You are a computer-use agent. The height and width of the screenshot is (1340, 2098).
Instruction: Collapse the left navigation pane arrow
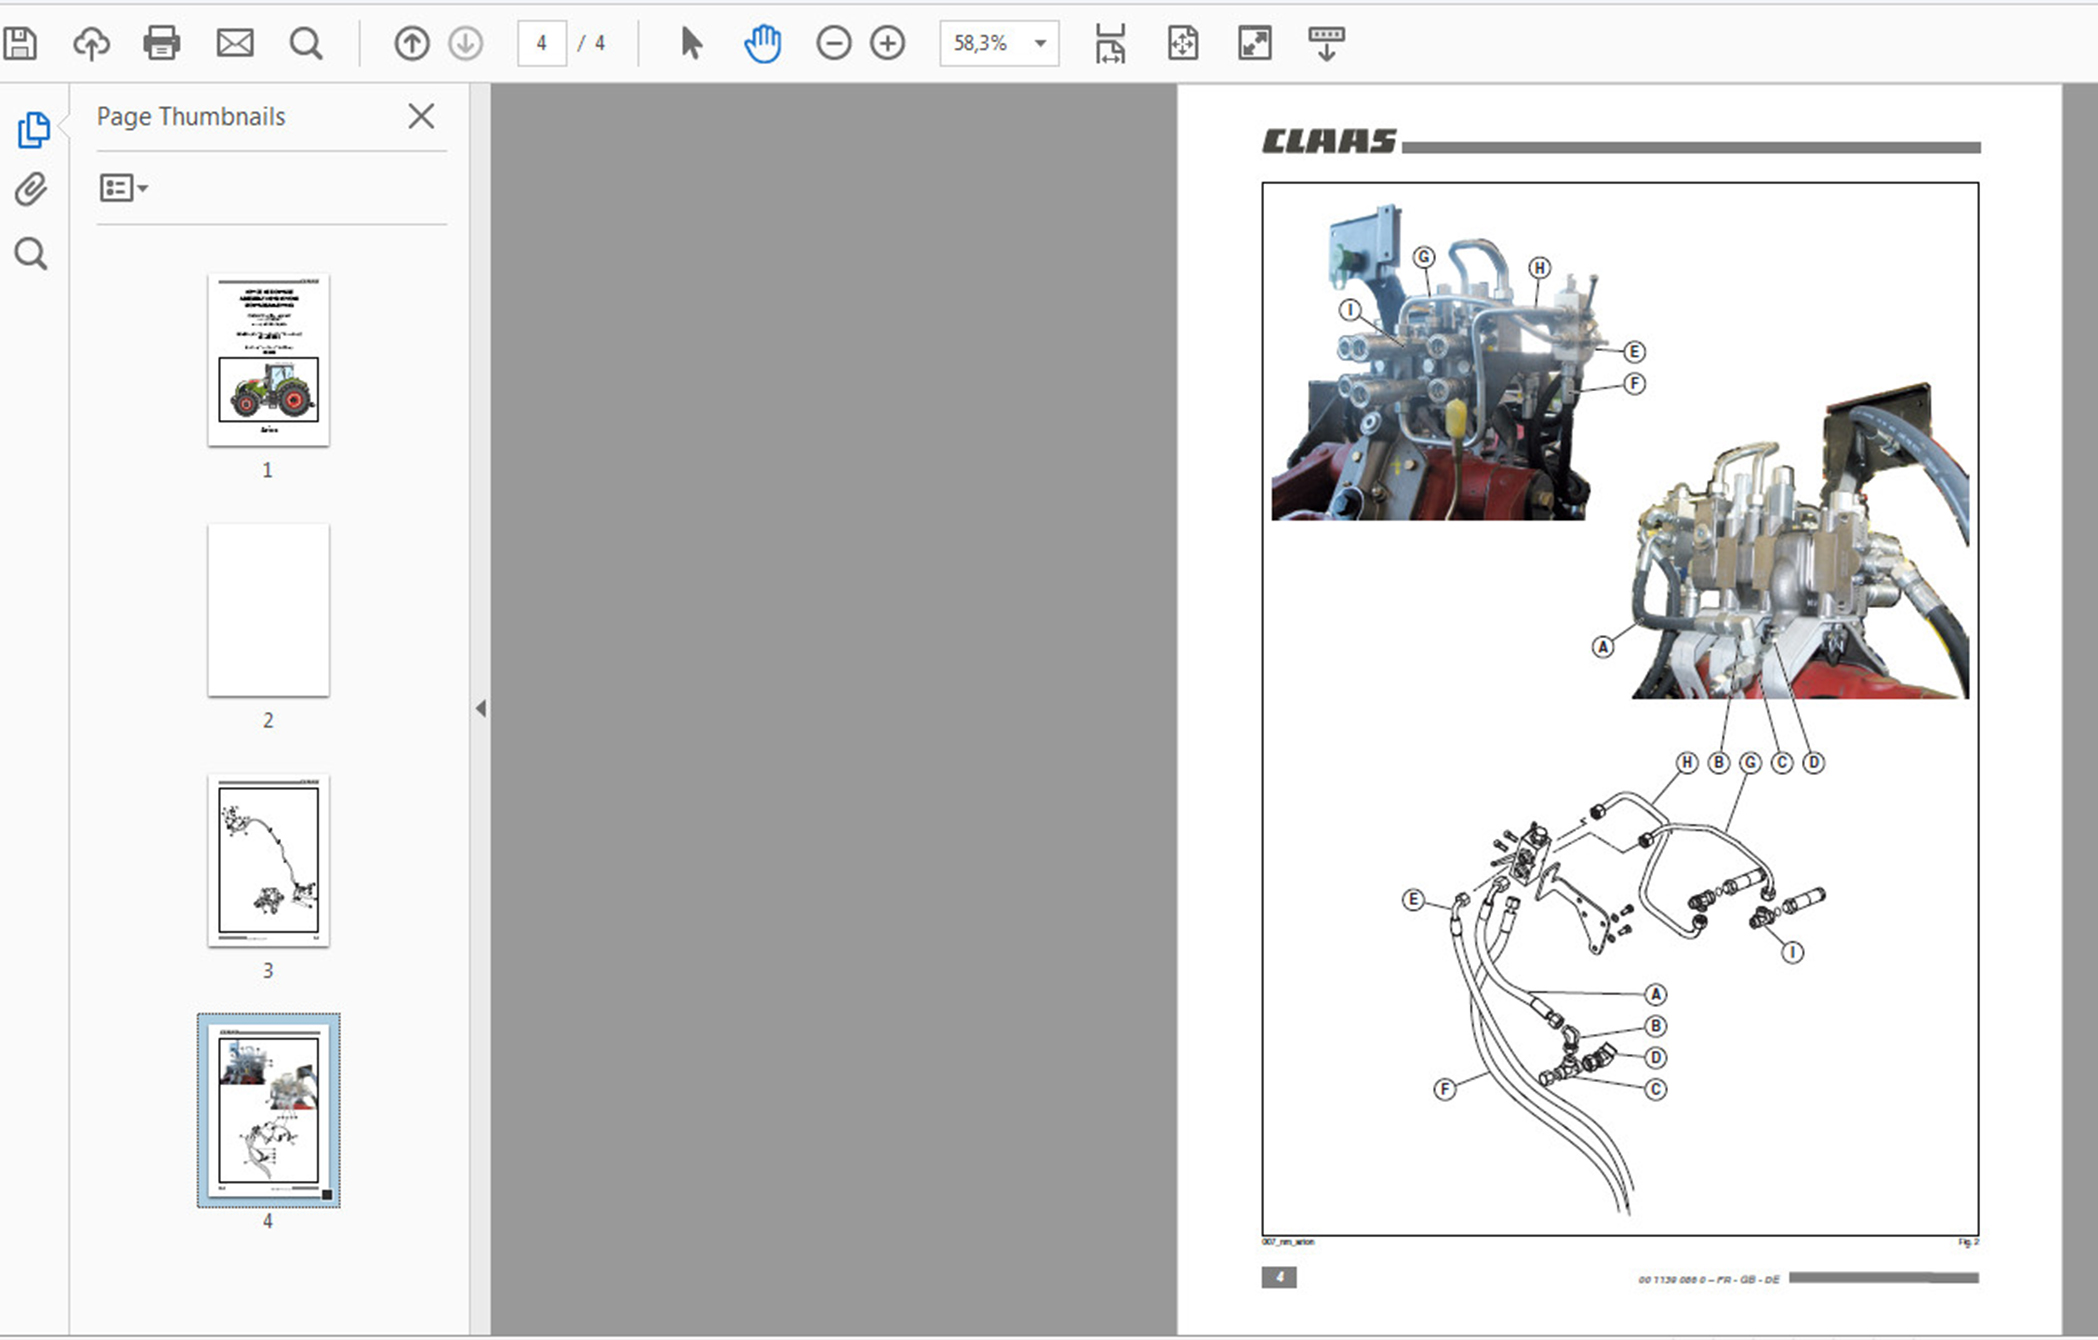[481, 708]
